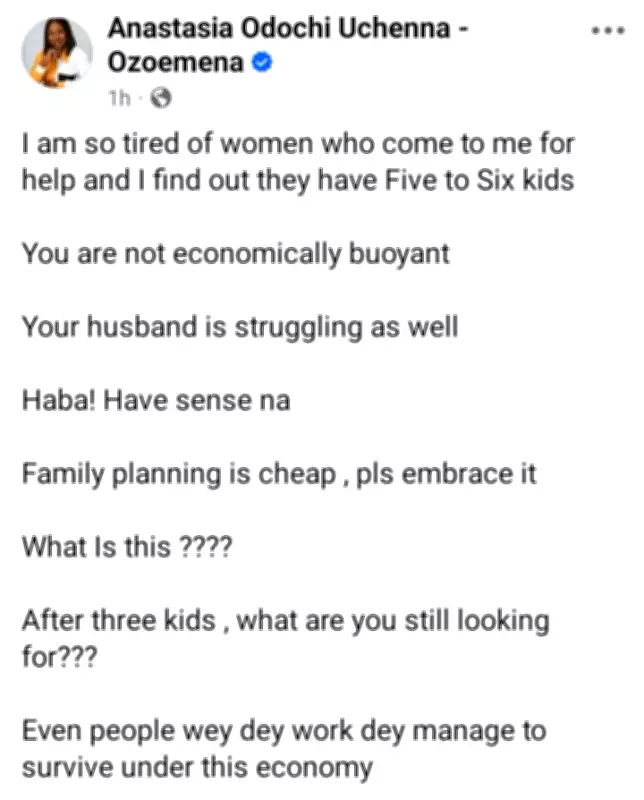This screenshot has width=644, height=800.
Task: Click the blue verified badge next to Ozoemena
Action: (x=260, y=62)
